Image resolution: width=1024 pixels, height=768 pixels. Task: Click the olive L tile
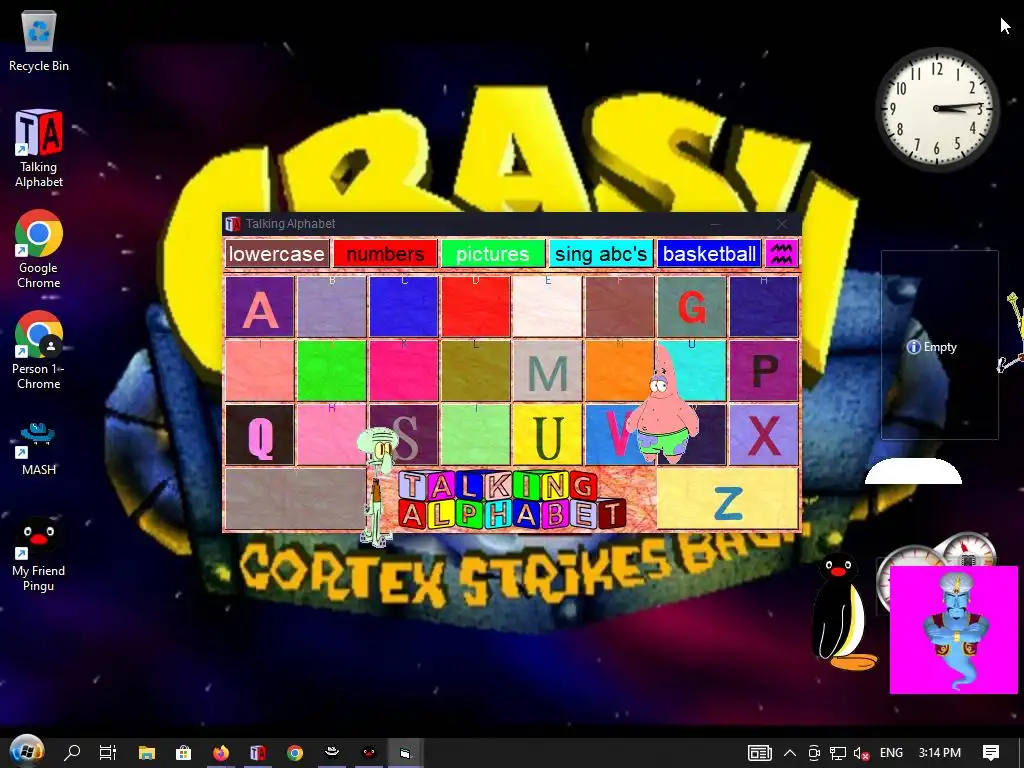coord(475,370)
